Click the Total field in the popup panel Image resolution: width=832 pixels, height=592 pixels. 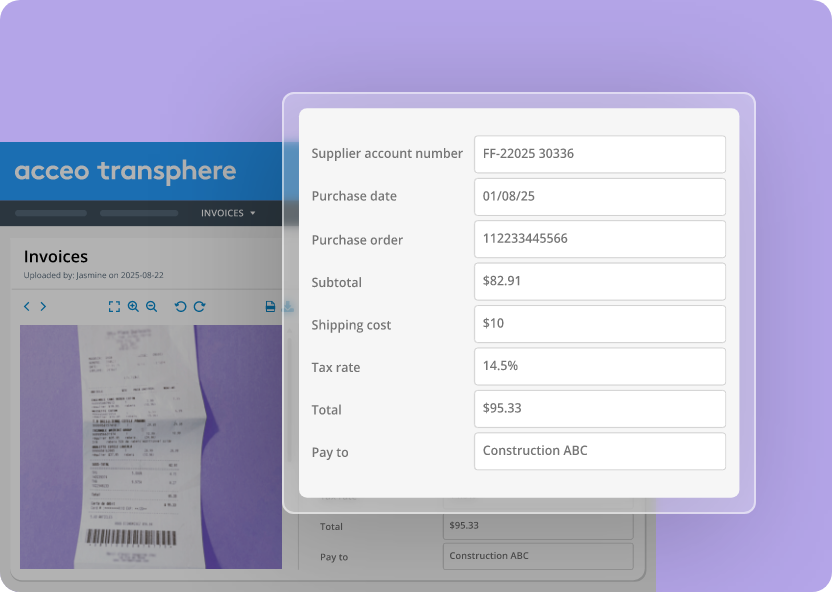pos(599,408)
